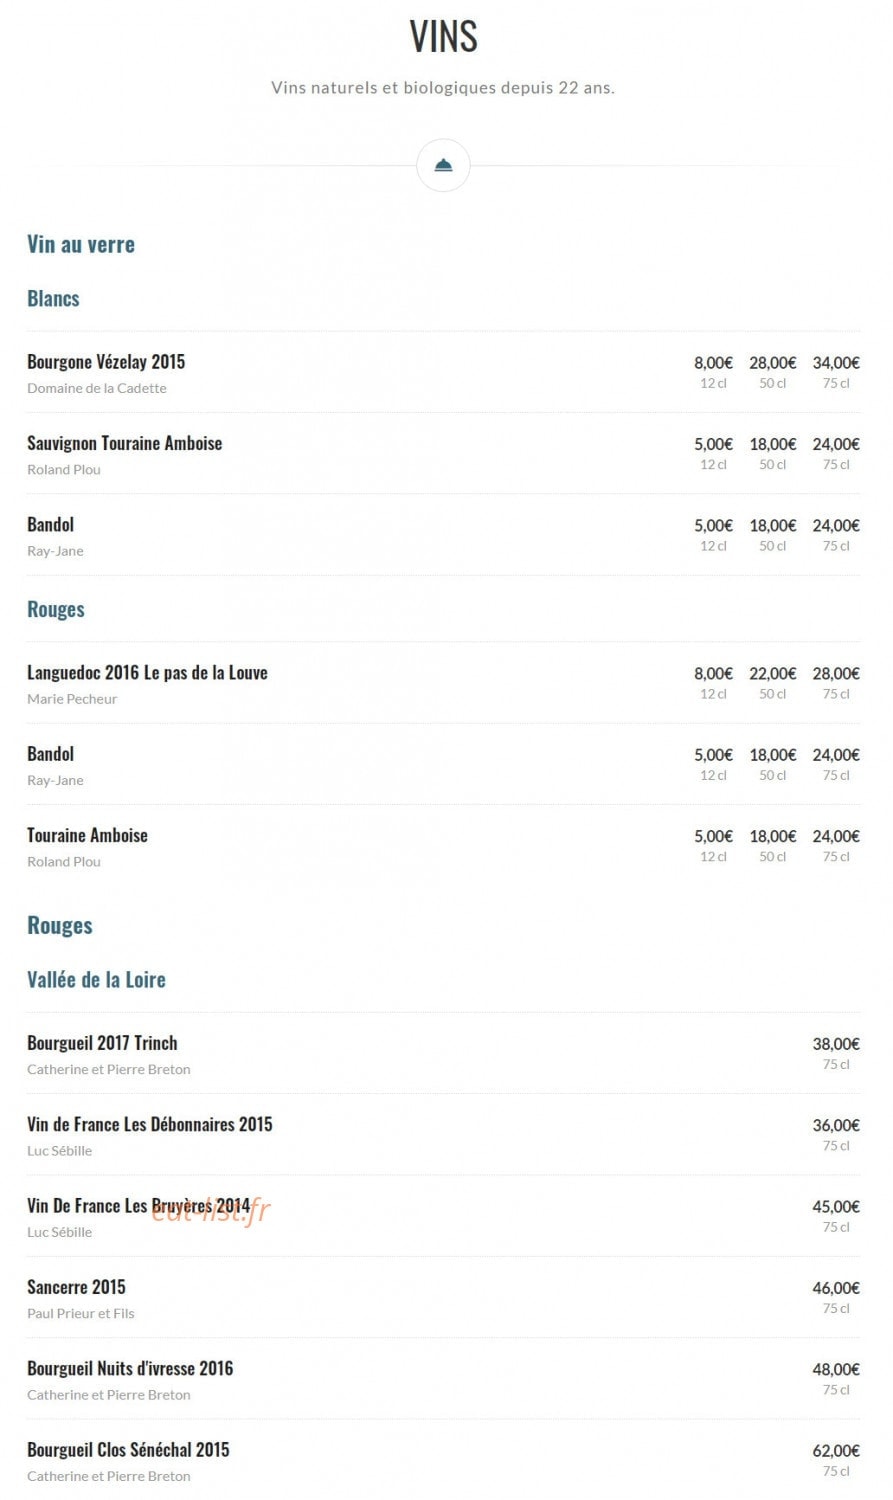
Task: Click the 8,00€ price for Bourgone Vézelay
Action: click(713, 363)
